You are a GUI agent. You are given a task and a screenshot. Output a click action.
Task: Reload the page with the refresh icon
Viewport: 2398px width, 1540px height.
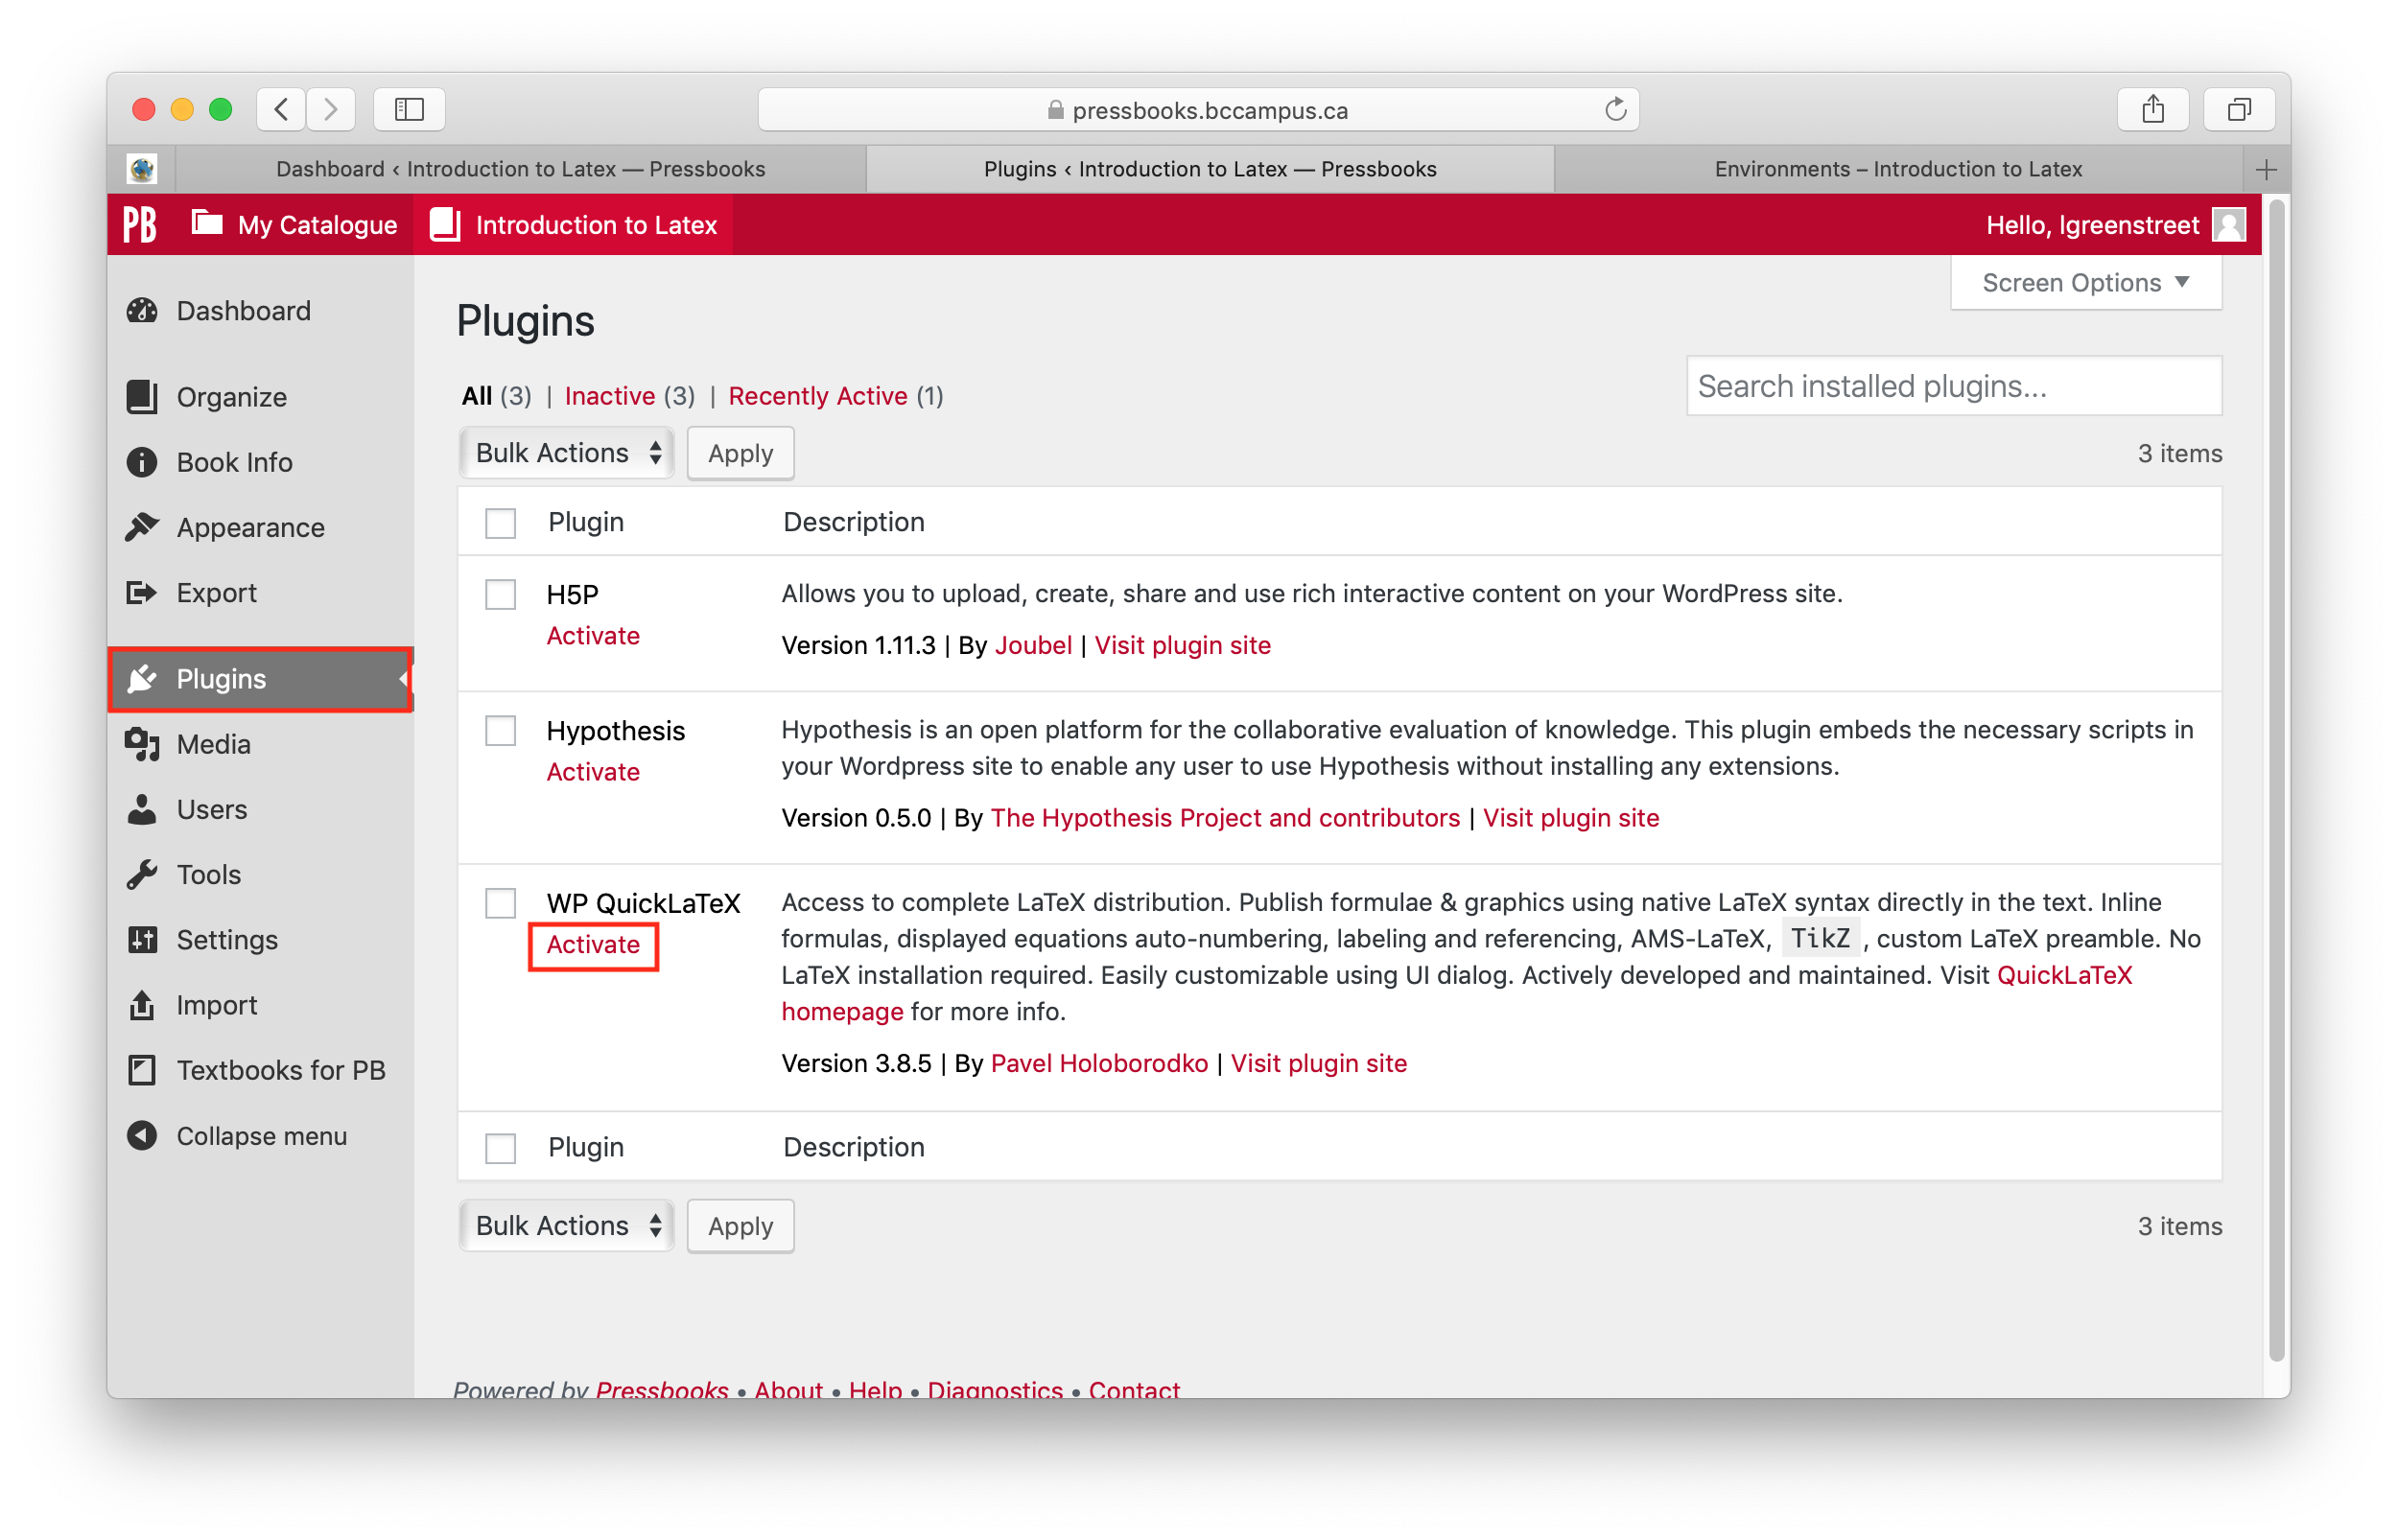[x=1615, y=109]
